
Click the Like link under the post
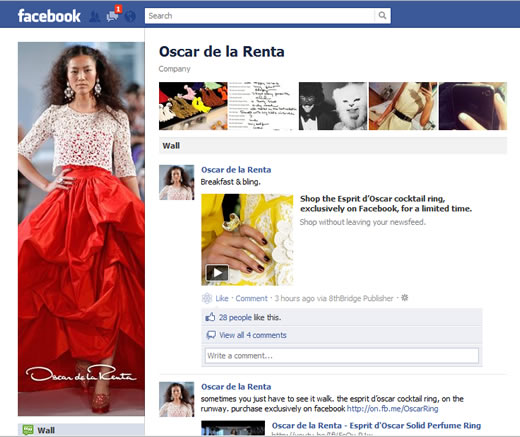click(222, 298)
